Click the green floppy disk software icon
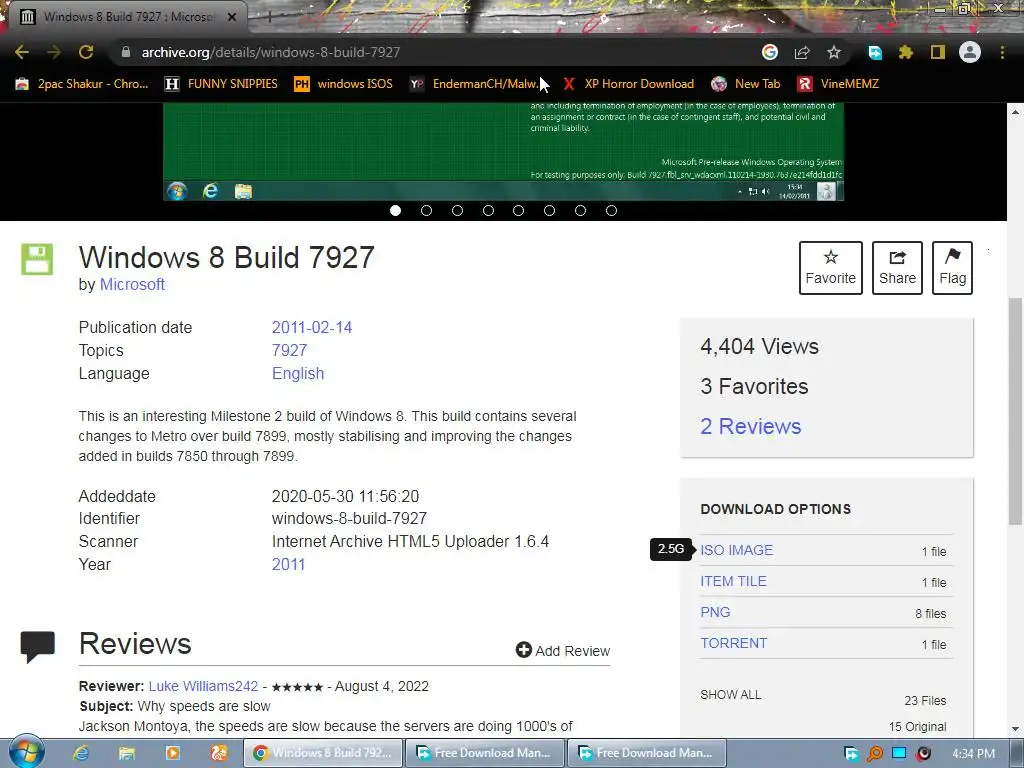1024x768 pixels. click(x=37, y=259)
